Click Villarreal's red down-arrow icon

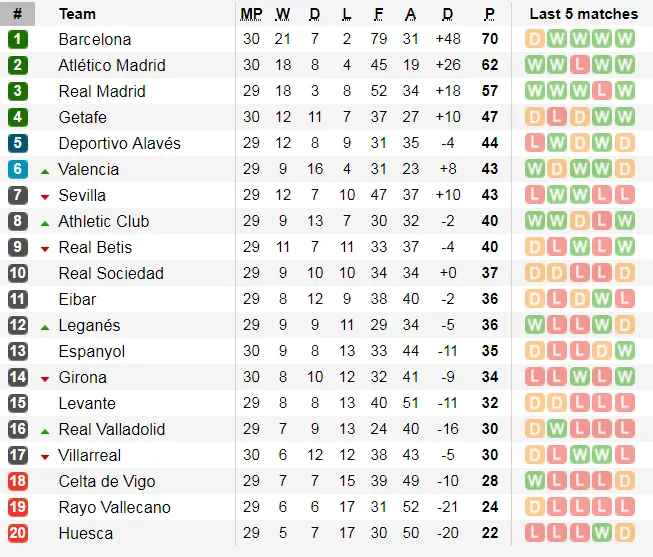45,456
